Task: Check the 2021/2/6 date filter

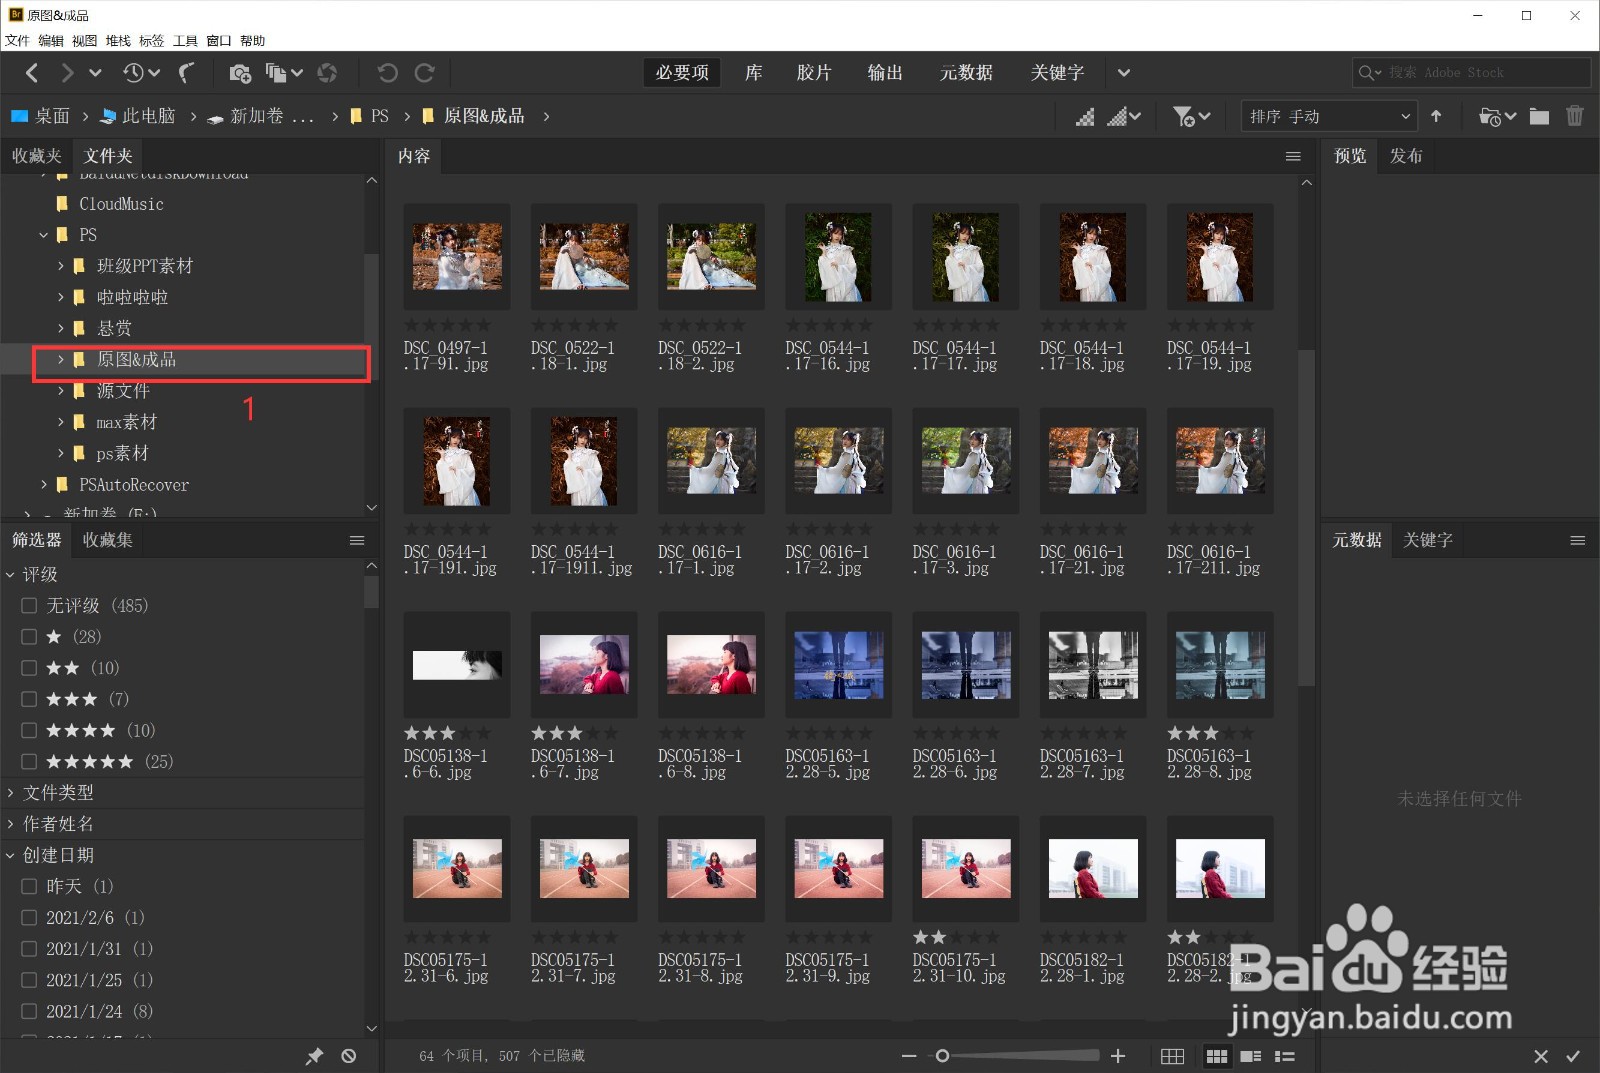Action: [x=29, y=917]
